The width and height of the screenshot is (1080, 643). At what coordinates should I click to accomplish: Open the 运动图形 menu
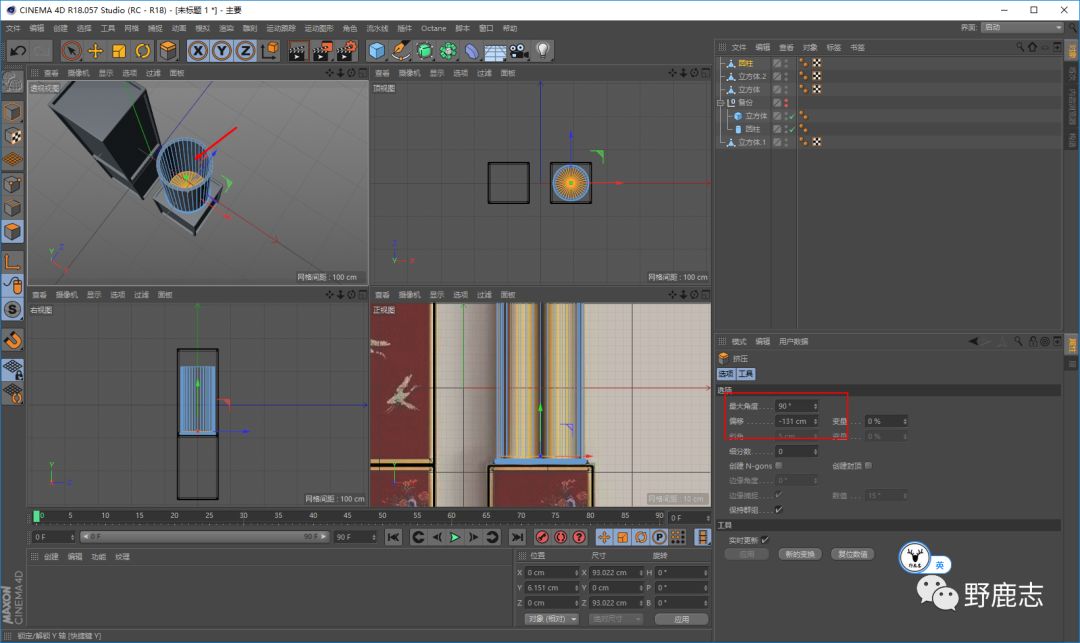(x=320, y=28)
